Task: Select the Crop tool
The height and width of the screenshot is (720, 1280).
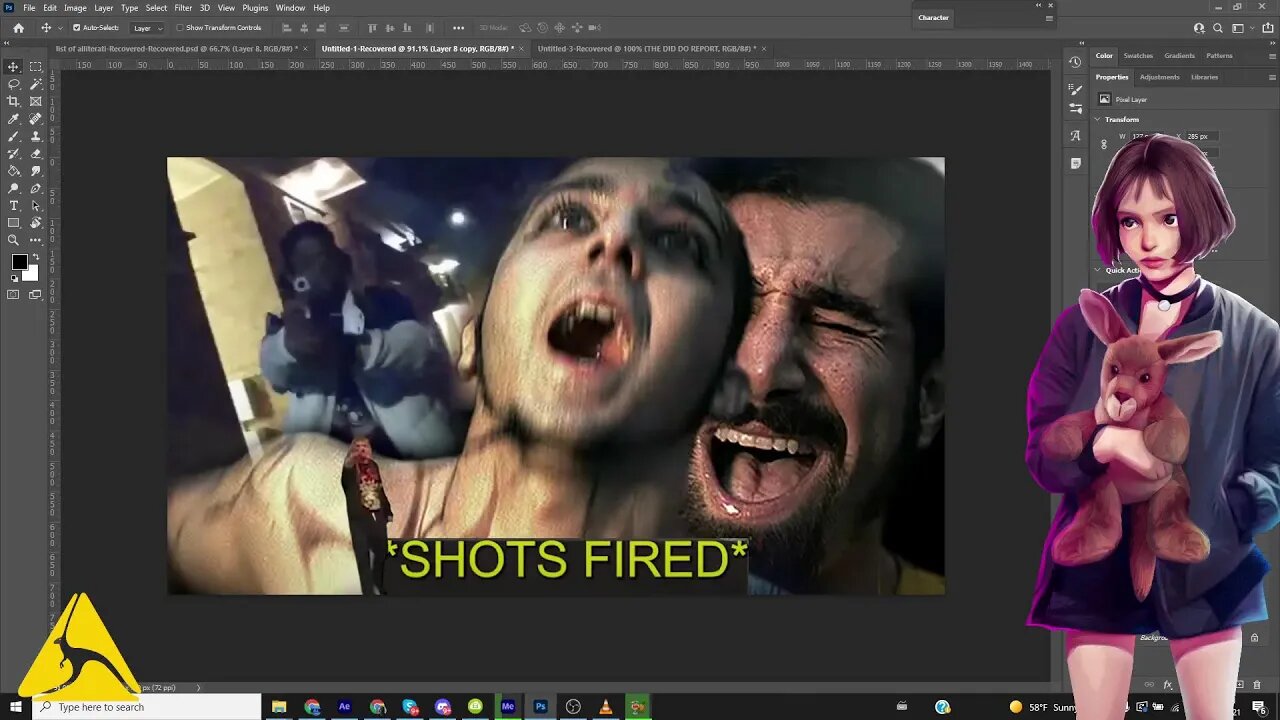Action: pyautogui.click(x=14, y=101)
